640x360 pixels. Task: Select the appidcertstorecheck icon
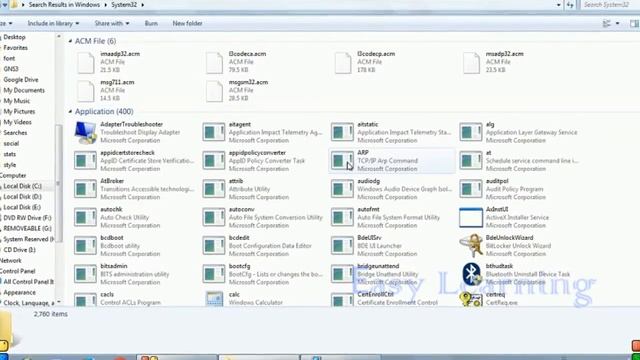(x=85, y=161)
